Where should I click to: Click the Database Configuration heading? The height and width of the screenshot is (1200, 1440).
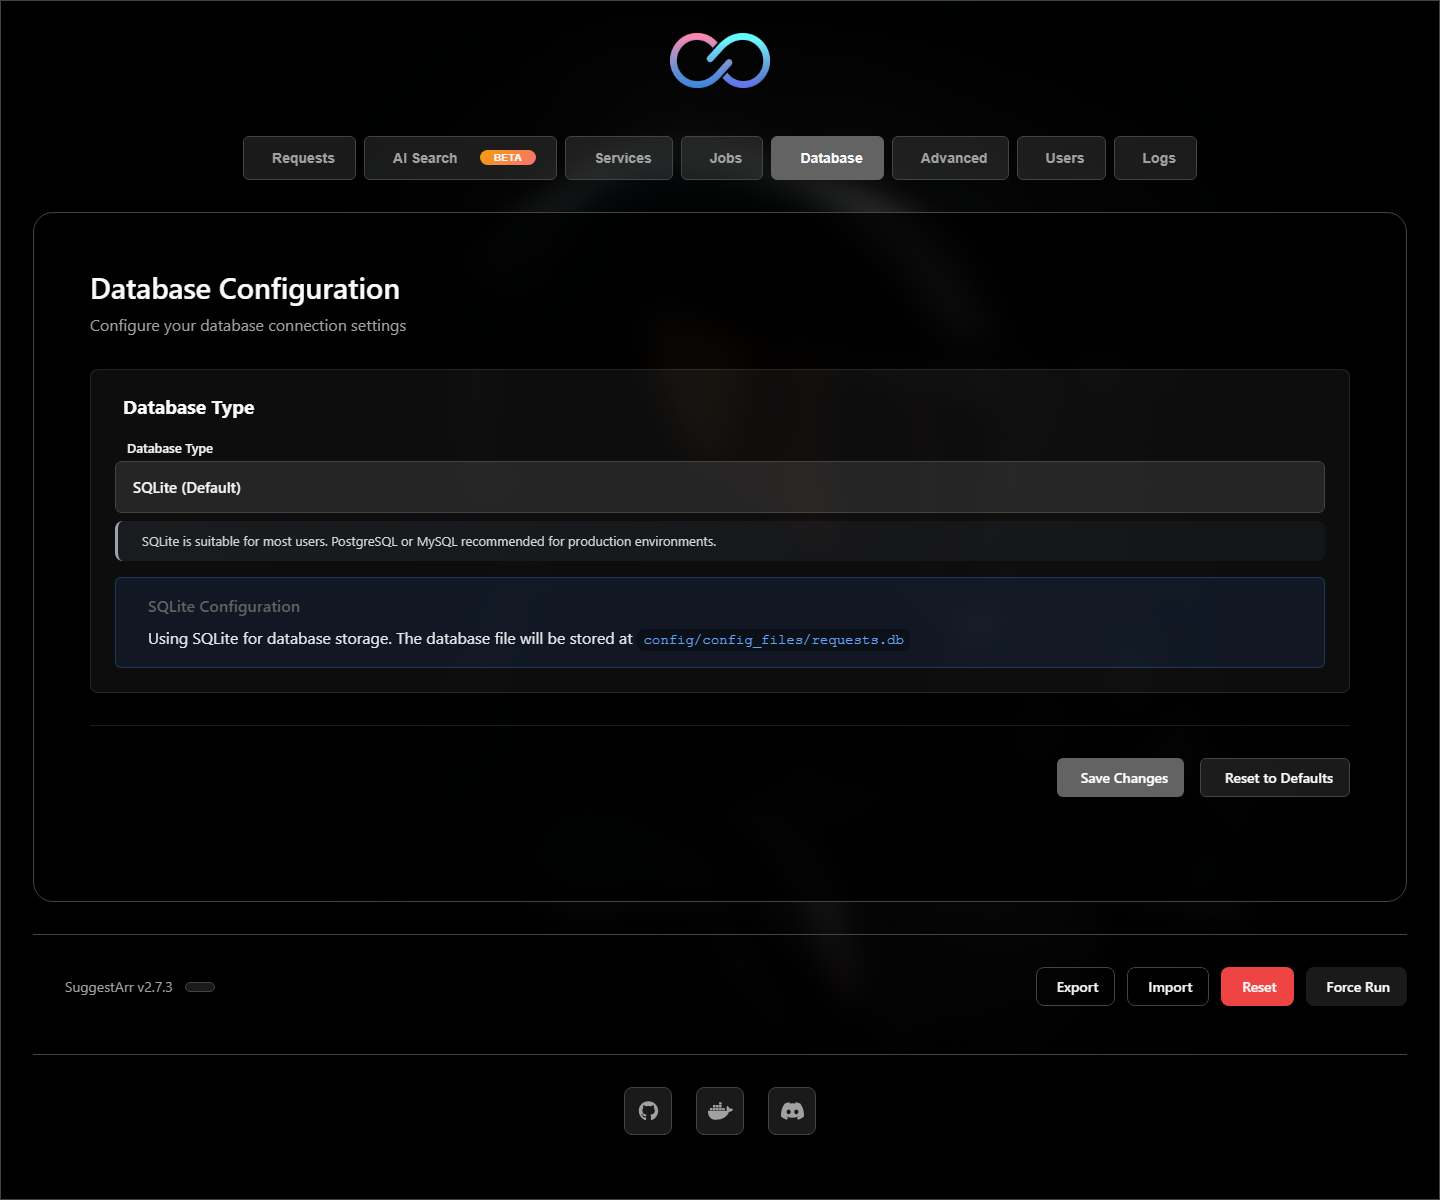tap(245, 289)
